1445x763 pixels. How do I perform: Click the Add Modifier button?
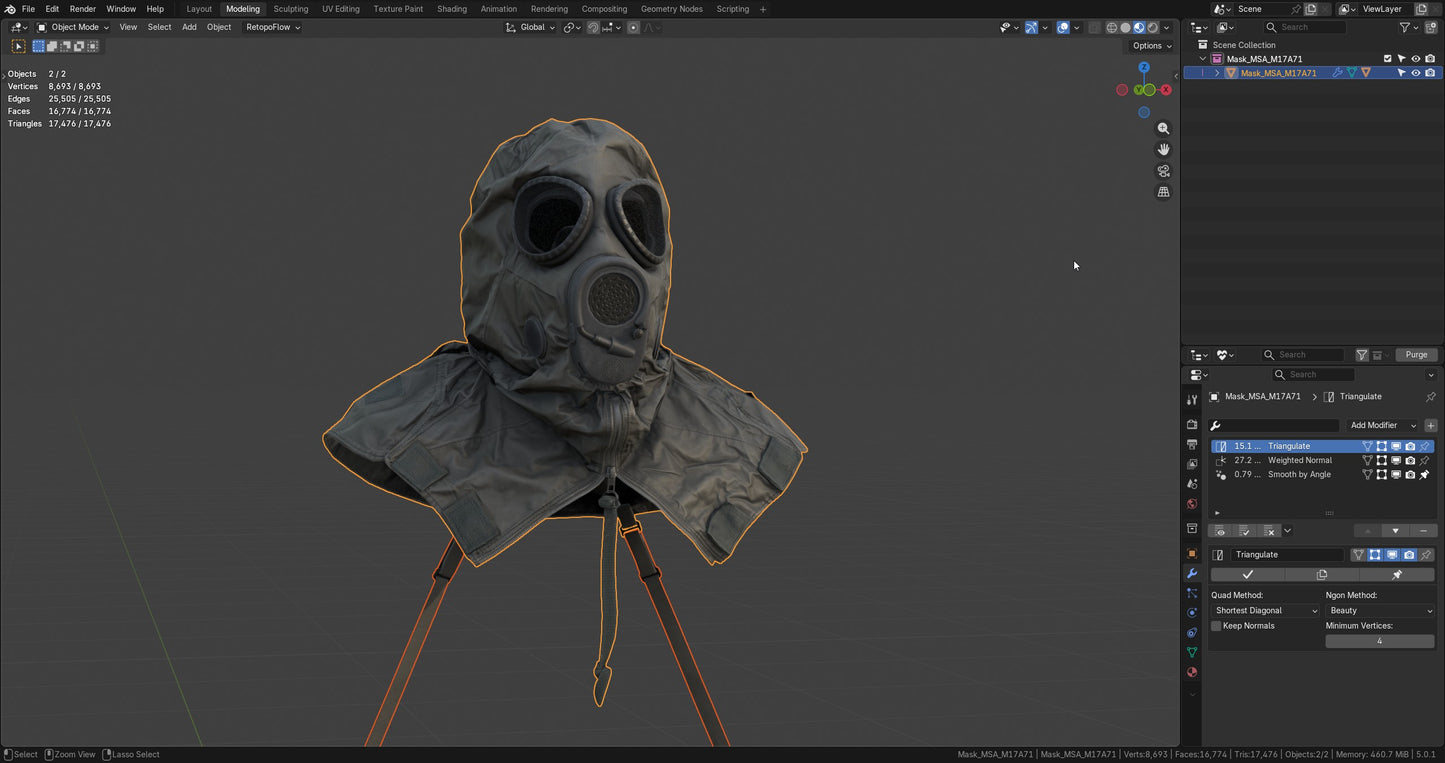1383,426
